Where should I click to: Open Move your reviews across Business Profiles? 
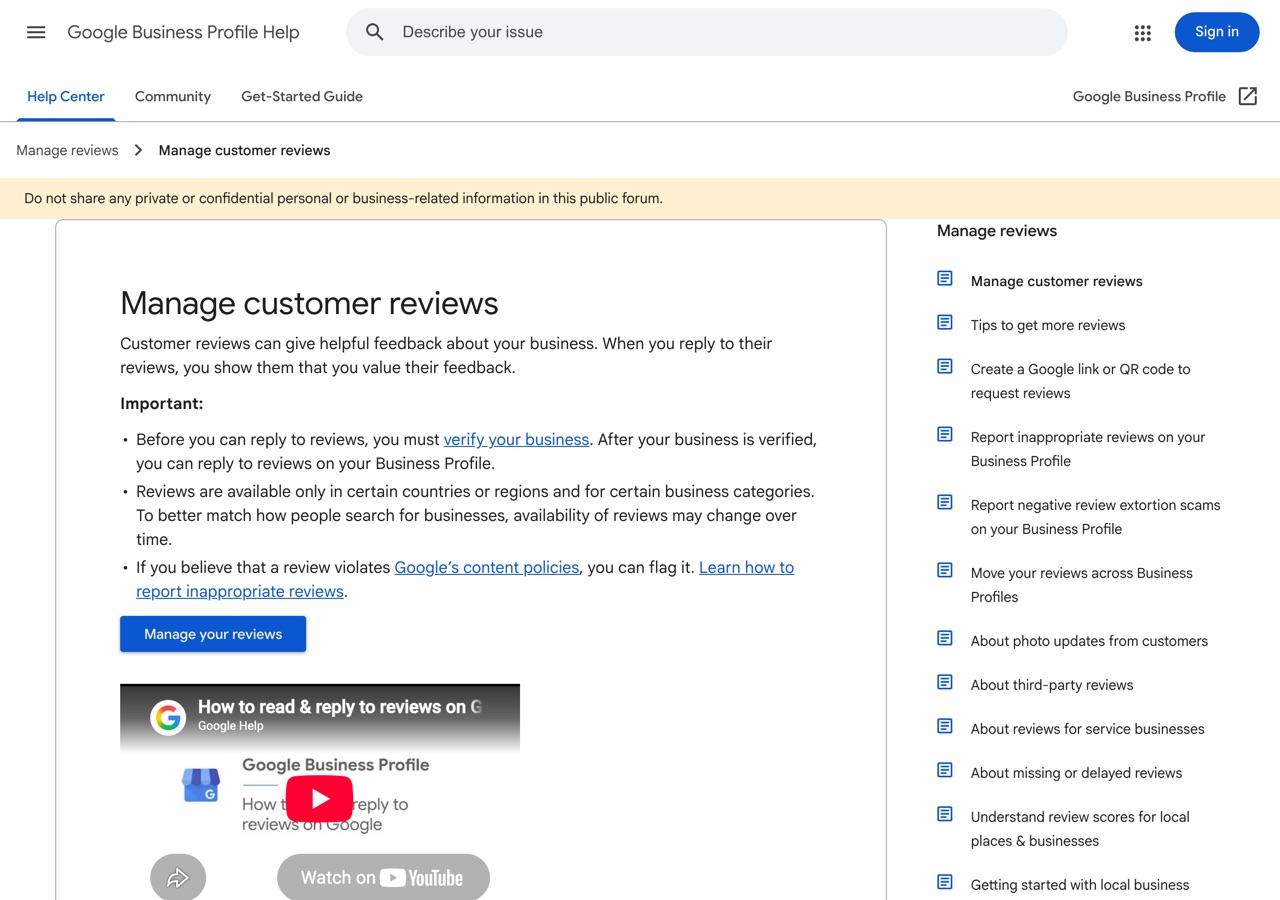1082,585
